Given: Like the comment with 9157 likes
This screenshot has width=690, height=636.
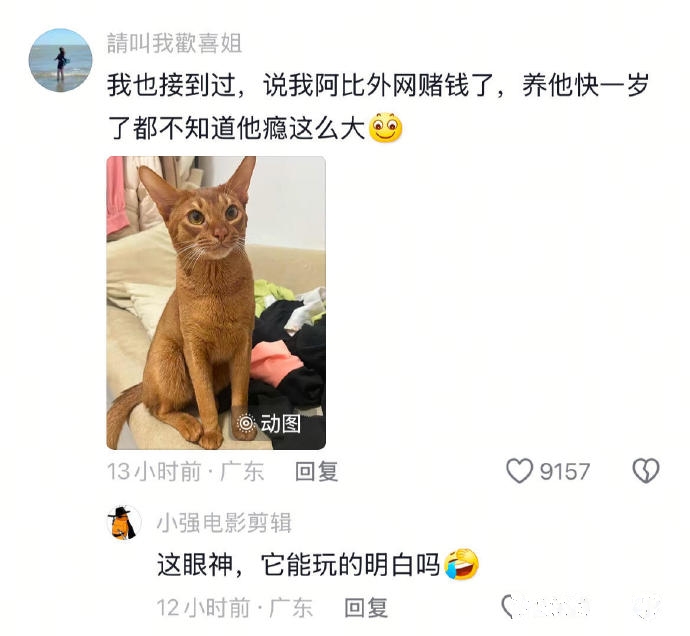Looking at the screenshot, I should coord(519,471).
